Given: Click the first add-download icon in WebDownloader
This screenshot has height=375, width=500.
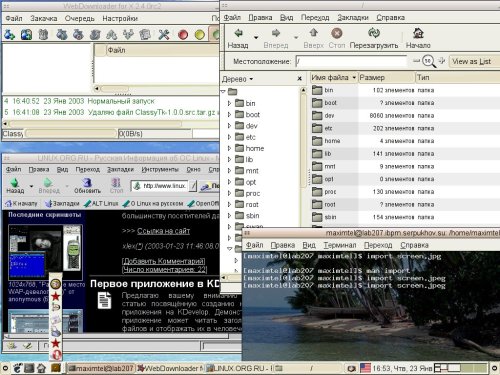Looking at the screenshot, I should (x=10, y=34).
